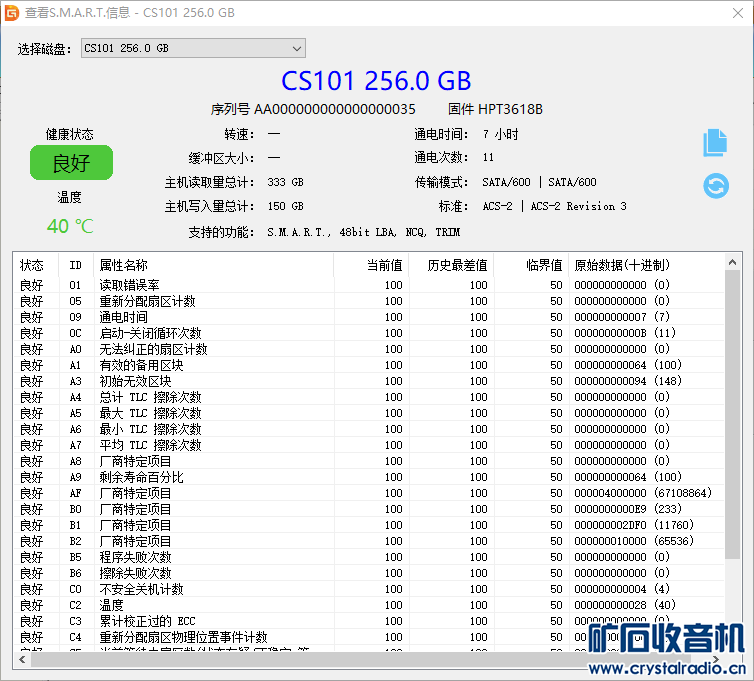
Task: Click the table scrollbar up arrow
Action: pyautogui.click(x=732, y=262)
